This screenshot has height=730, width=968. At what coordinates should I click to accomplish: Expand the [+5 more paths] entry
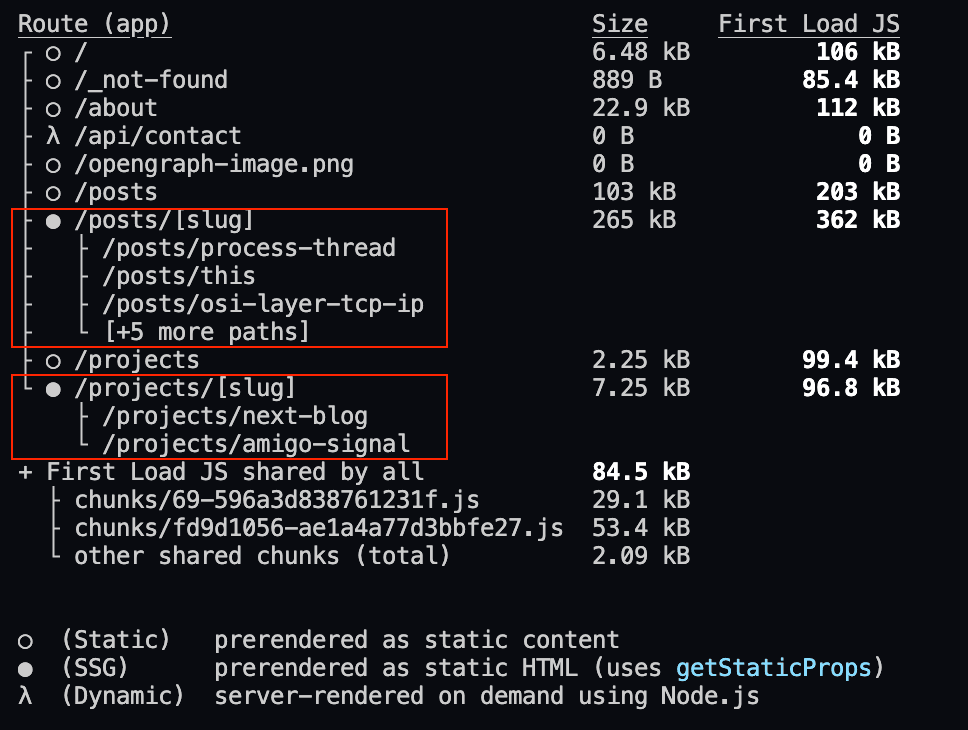pyautogui.click(x=207, y=332)
